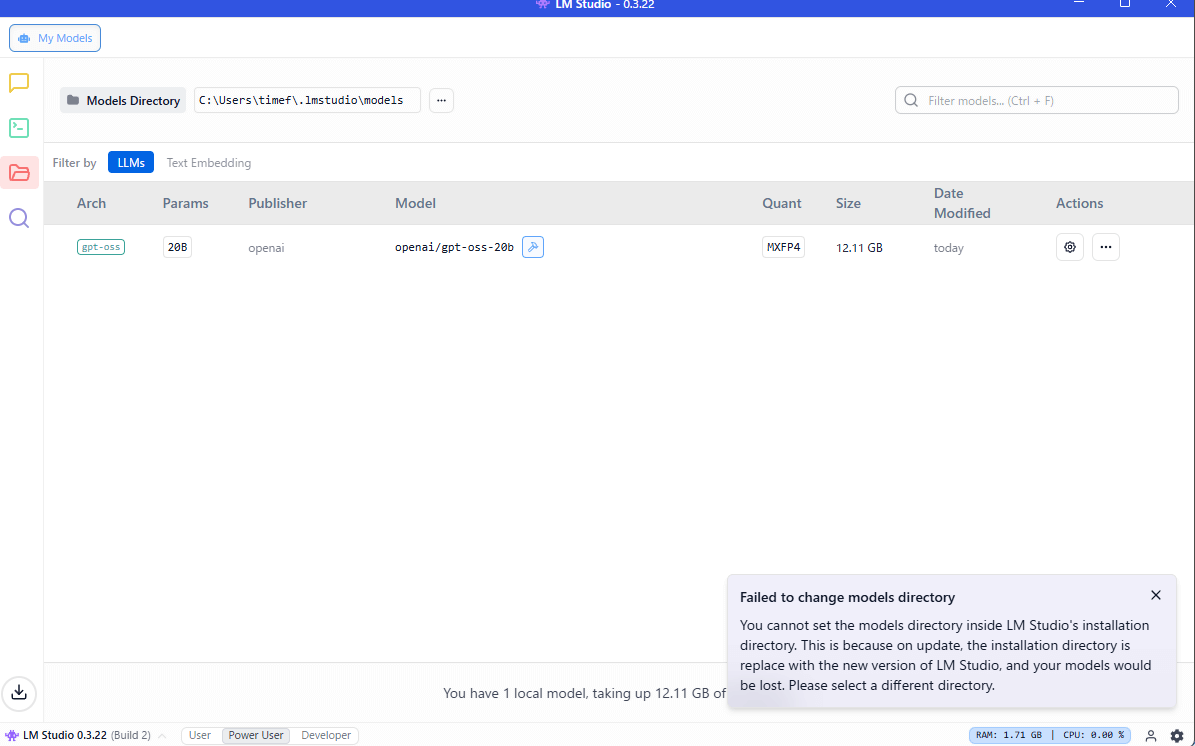Click the 12.11 GB size cell
Viewport: 1195px width, 746px height.
859,248
